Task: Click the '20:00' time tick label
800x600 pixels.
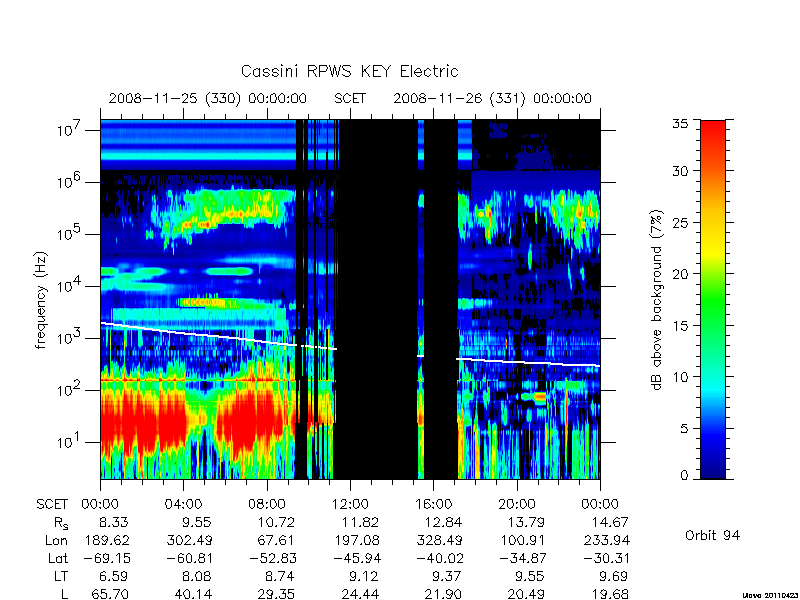Action: click(516, 504)
